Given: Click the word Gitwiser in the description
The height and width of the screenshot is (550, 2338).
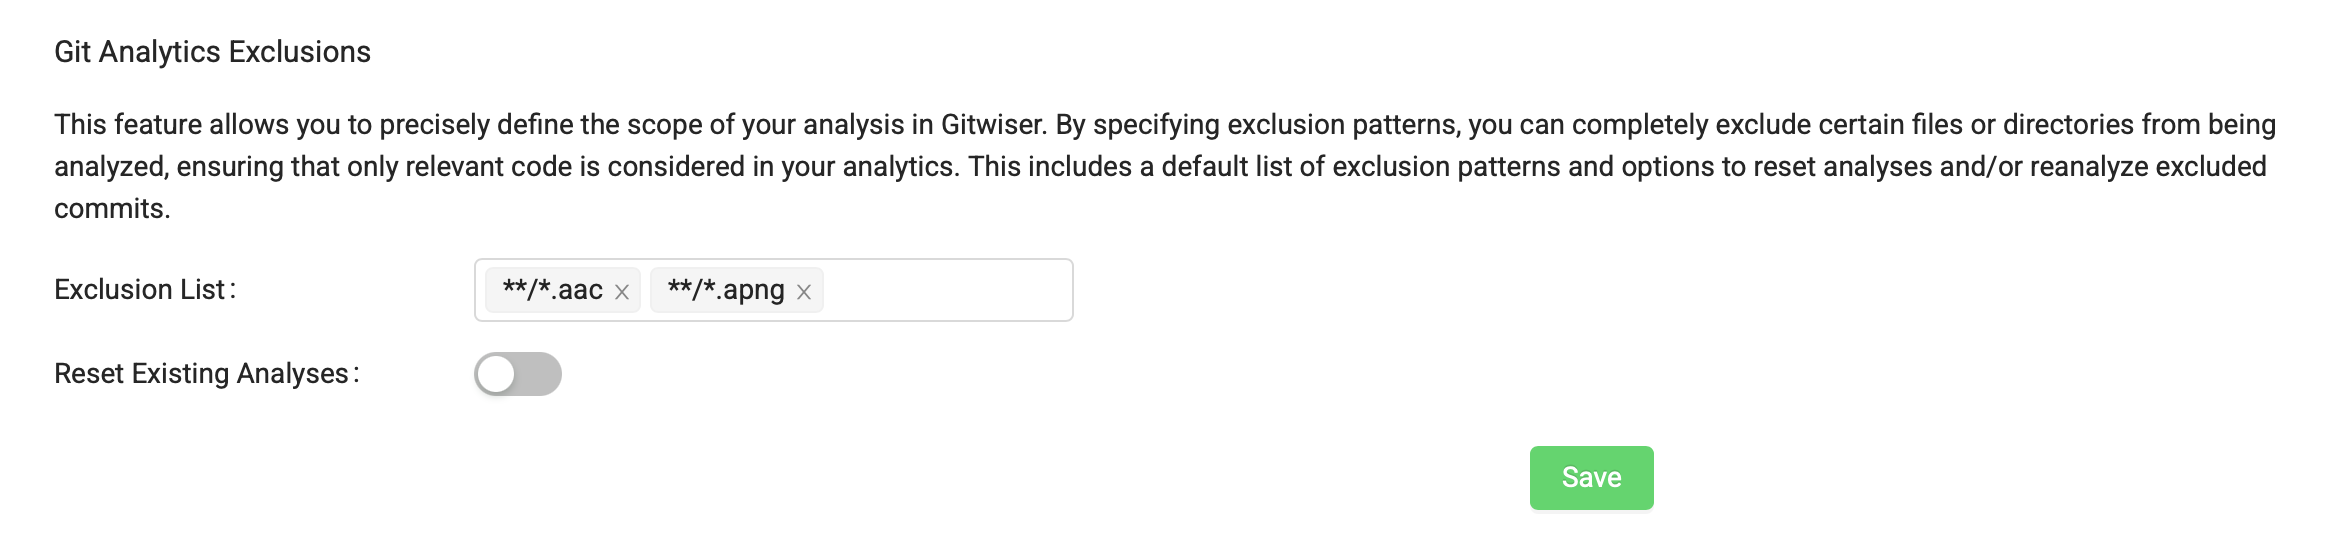Looking at the screenshot, I should click(x=992, y=125).
